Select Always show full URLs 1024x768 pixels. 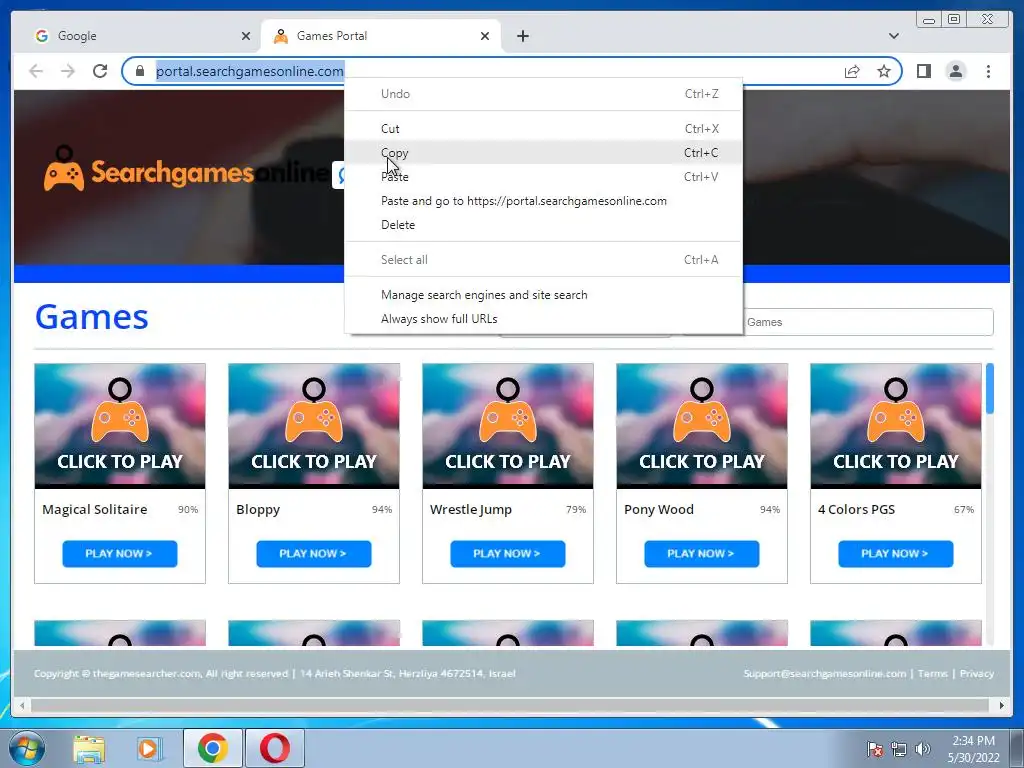pos(543,319)
